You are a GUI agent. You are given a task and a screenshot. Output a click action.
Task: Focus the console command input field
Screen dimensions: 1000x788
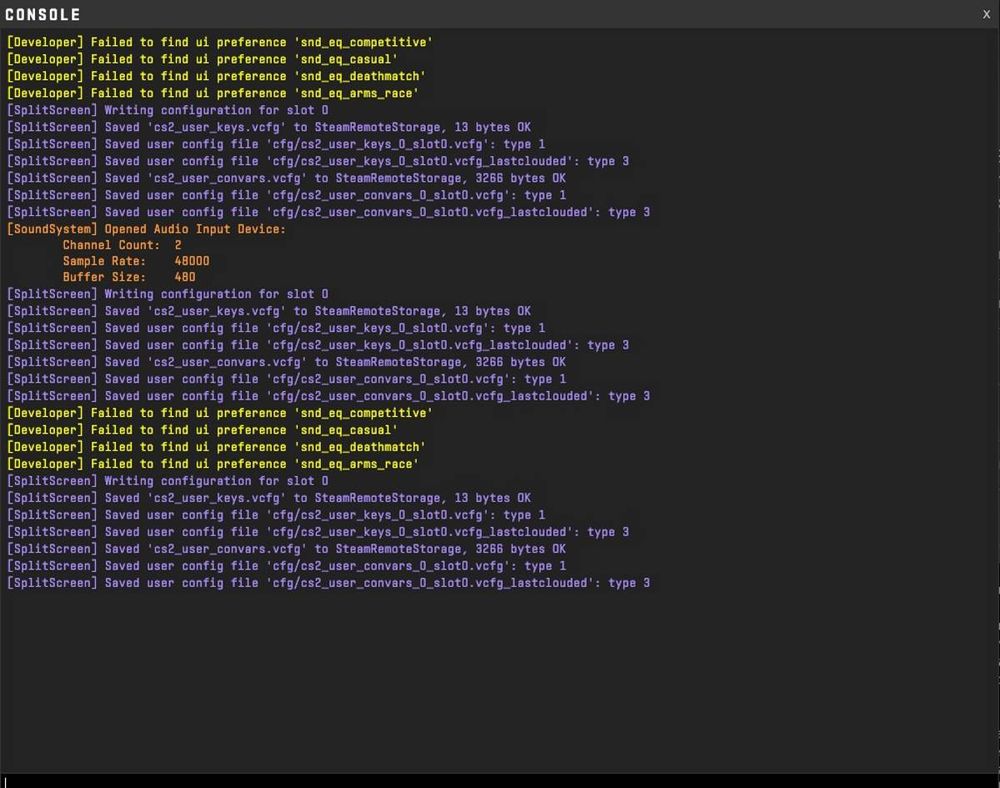pos(500,781)
